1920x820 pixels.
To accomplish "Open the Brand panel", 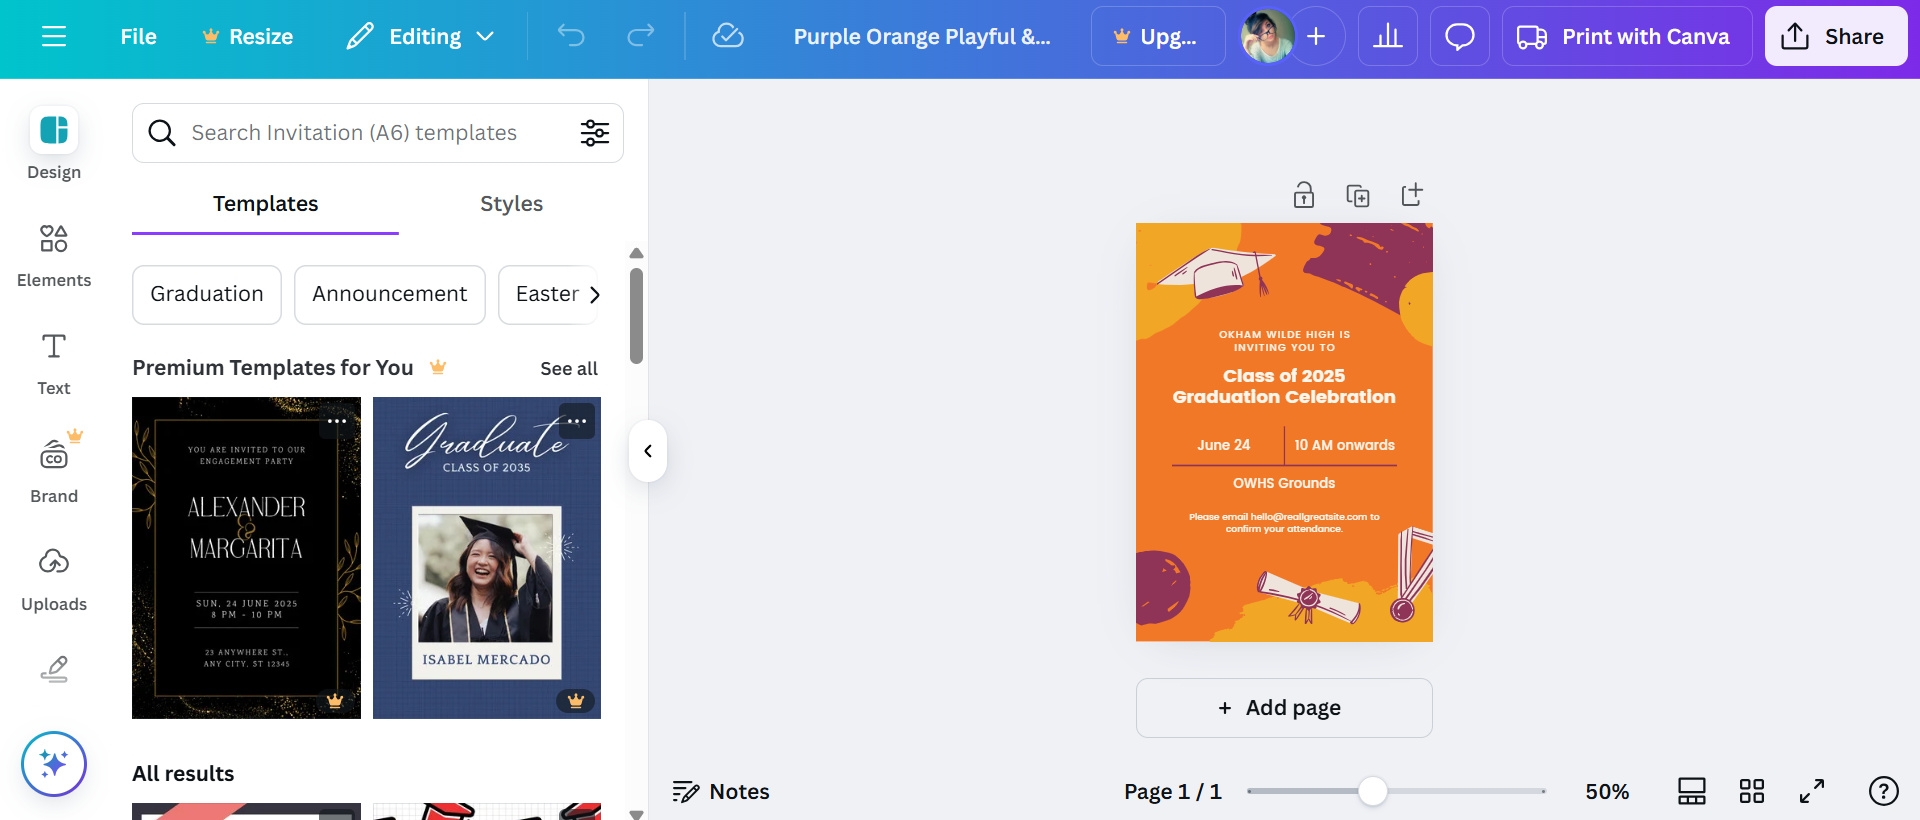I will click(x=54, y=471).
